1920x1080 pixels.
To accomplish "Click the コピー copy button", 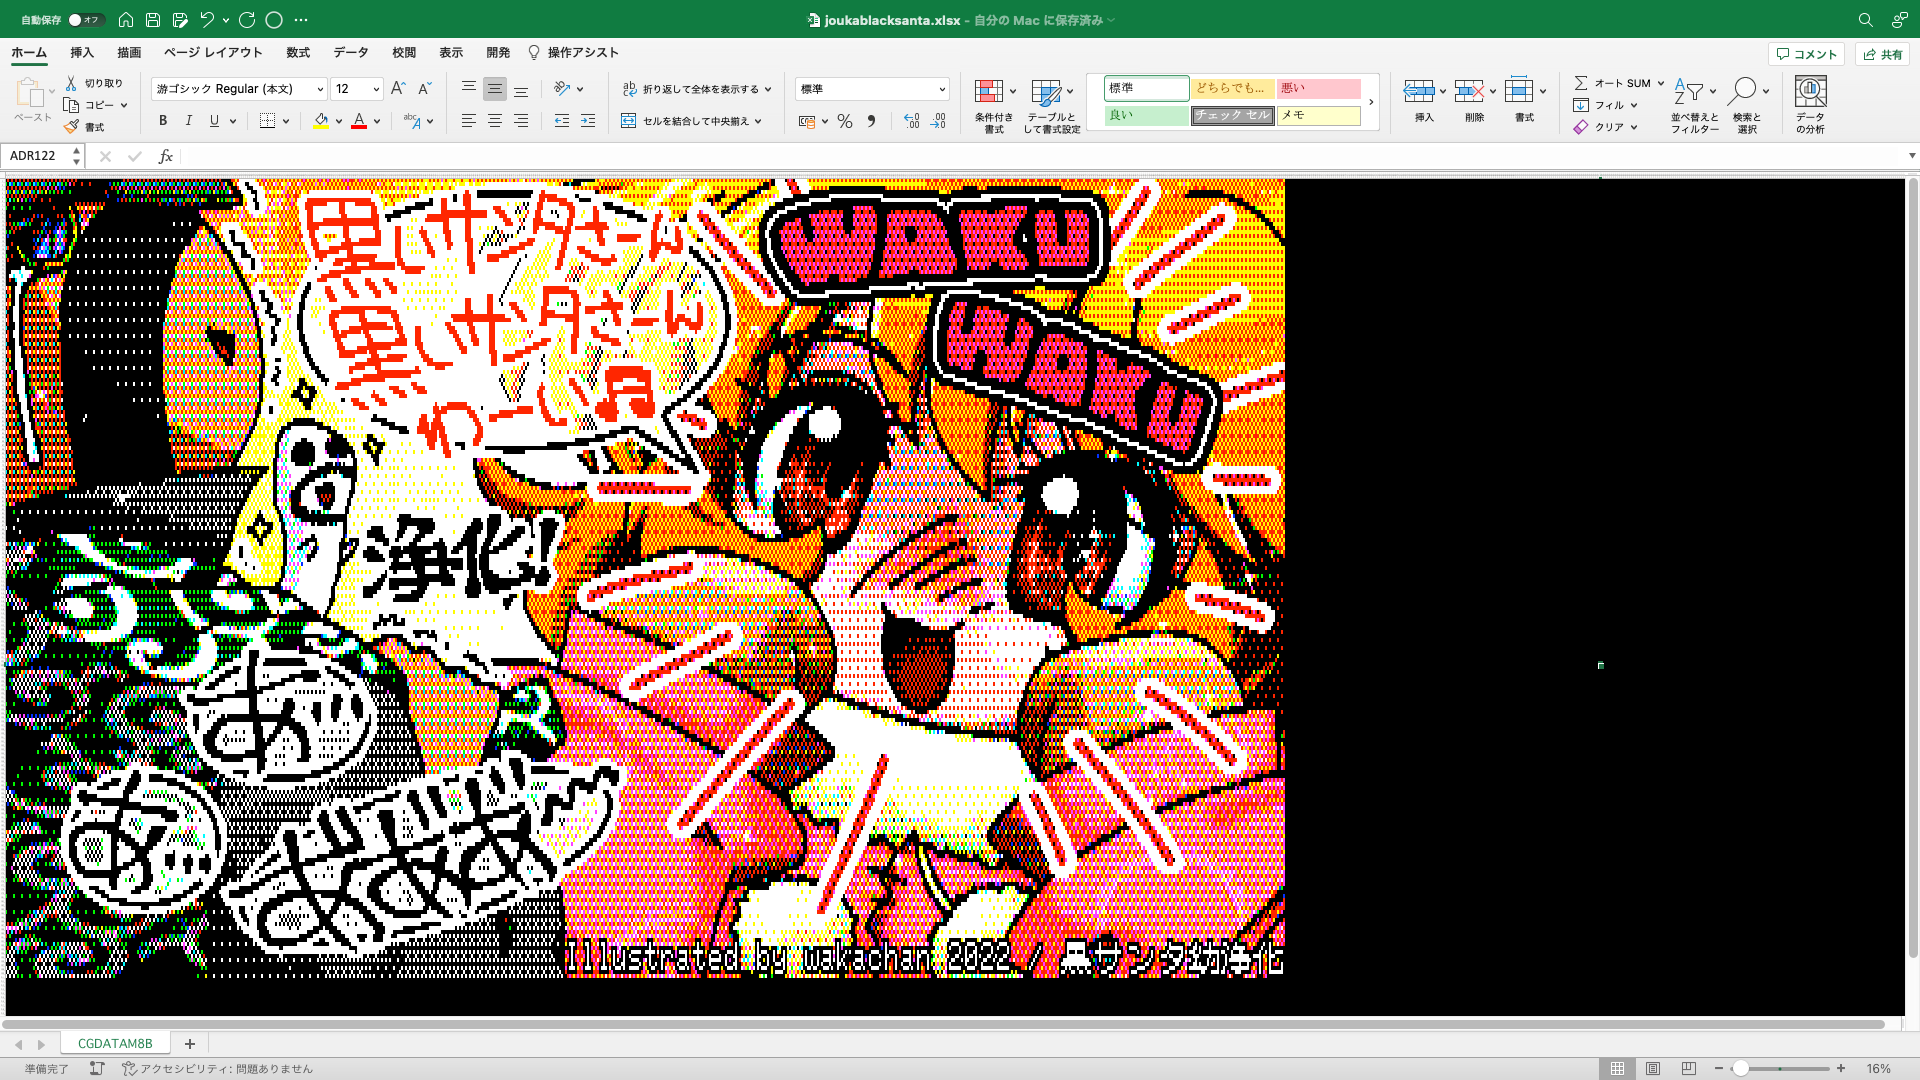I will click(x=95, y=105).
